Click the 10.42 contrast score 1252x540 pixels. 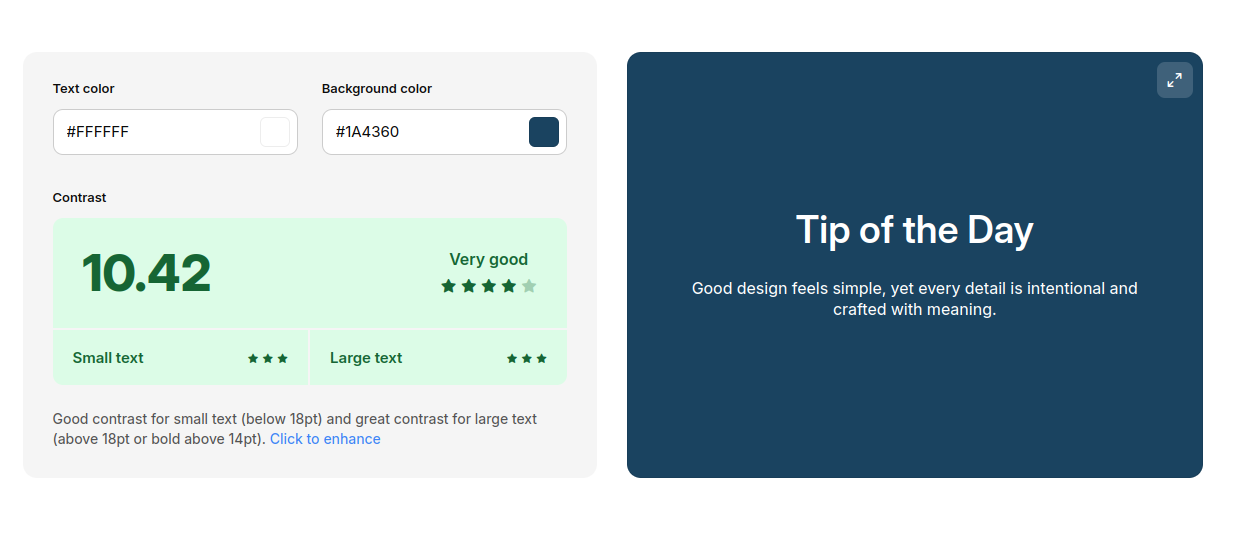pos(146,273)
